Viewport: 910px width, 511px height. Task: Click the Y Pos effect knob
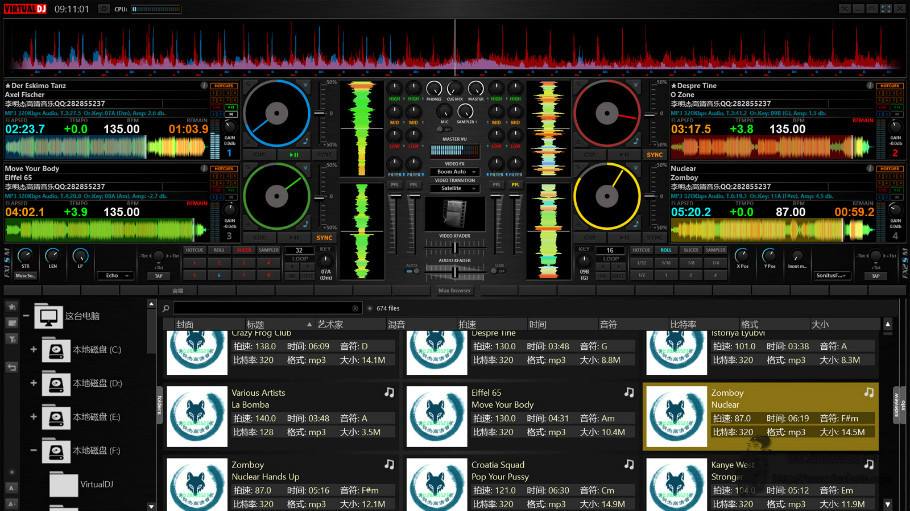pos(769,256)
